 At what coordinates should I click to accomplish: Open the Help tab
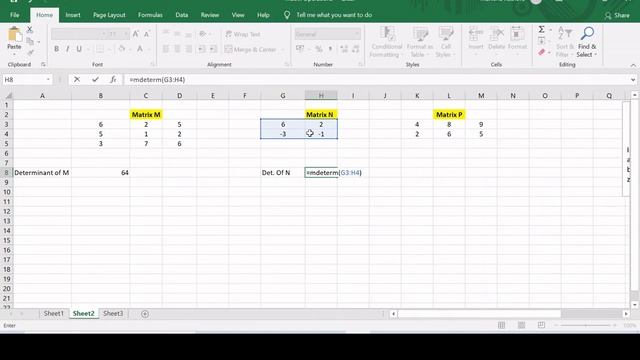tap(263, 15)
